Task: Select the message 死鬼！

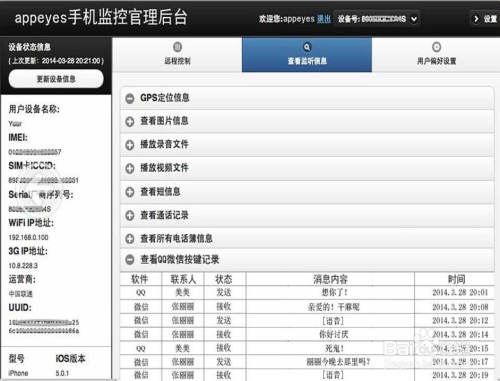Action: click(335, 348)
